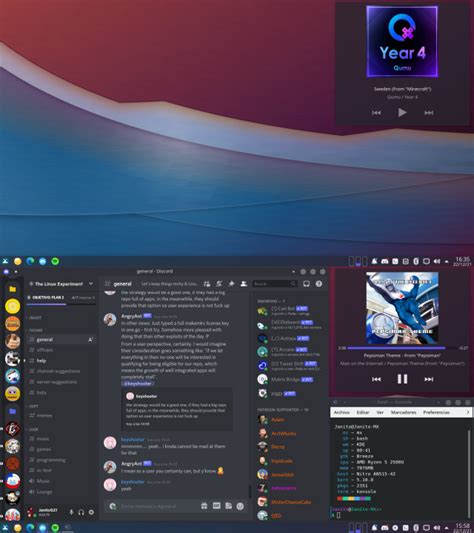This screenshot has width=474, height=533.
Task: Click the server boost goal progress bar
Action: coord(61,304)
